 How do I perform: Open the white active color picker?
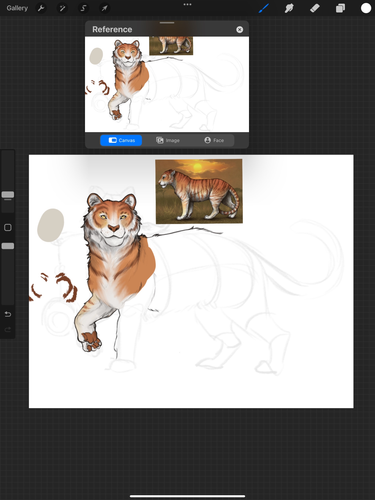366,8
